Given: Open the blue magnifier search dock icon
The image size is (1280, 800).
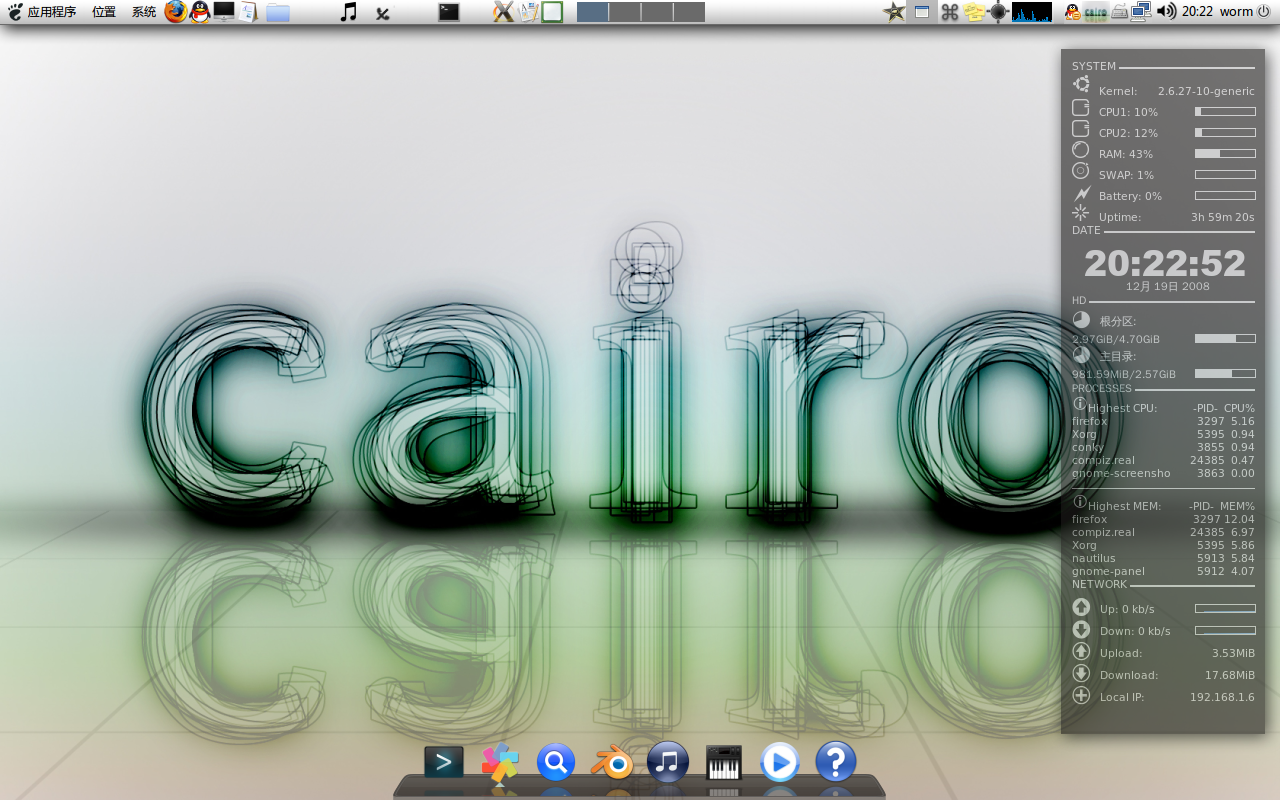Looking at the screenshot, I should click(556, 763).
